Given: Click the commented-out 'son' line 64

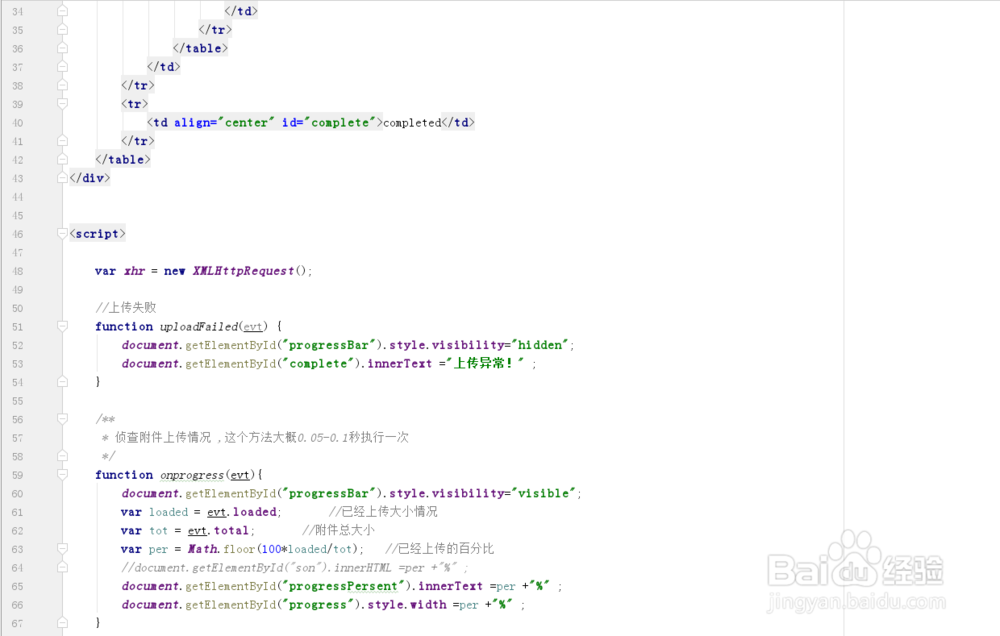Looking at the screenshot, I should click(x=295, y=568).
